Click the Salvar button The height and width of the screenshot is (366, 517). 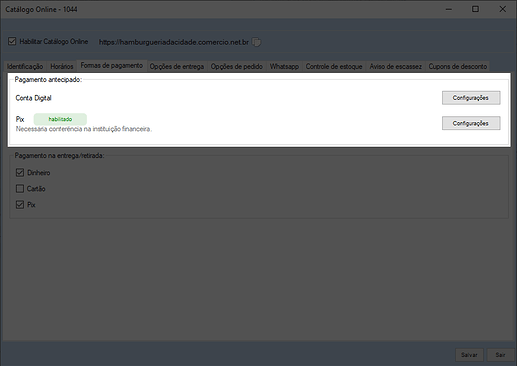coord(469,355)
